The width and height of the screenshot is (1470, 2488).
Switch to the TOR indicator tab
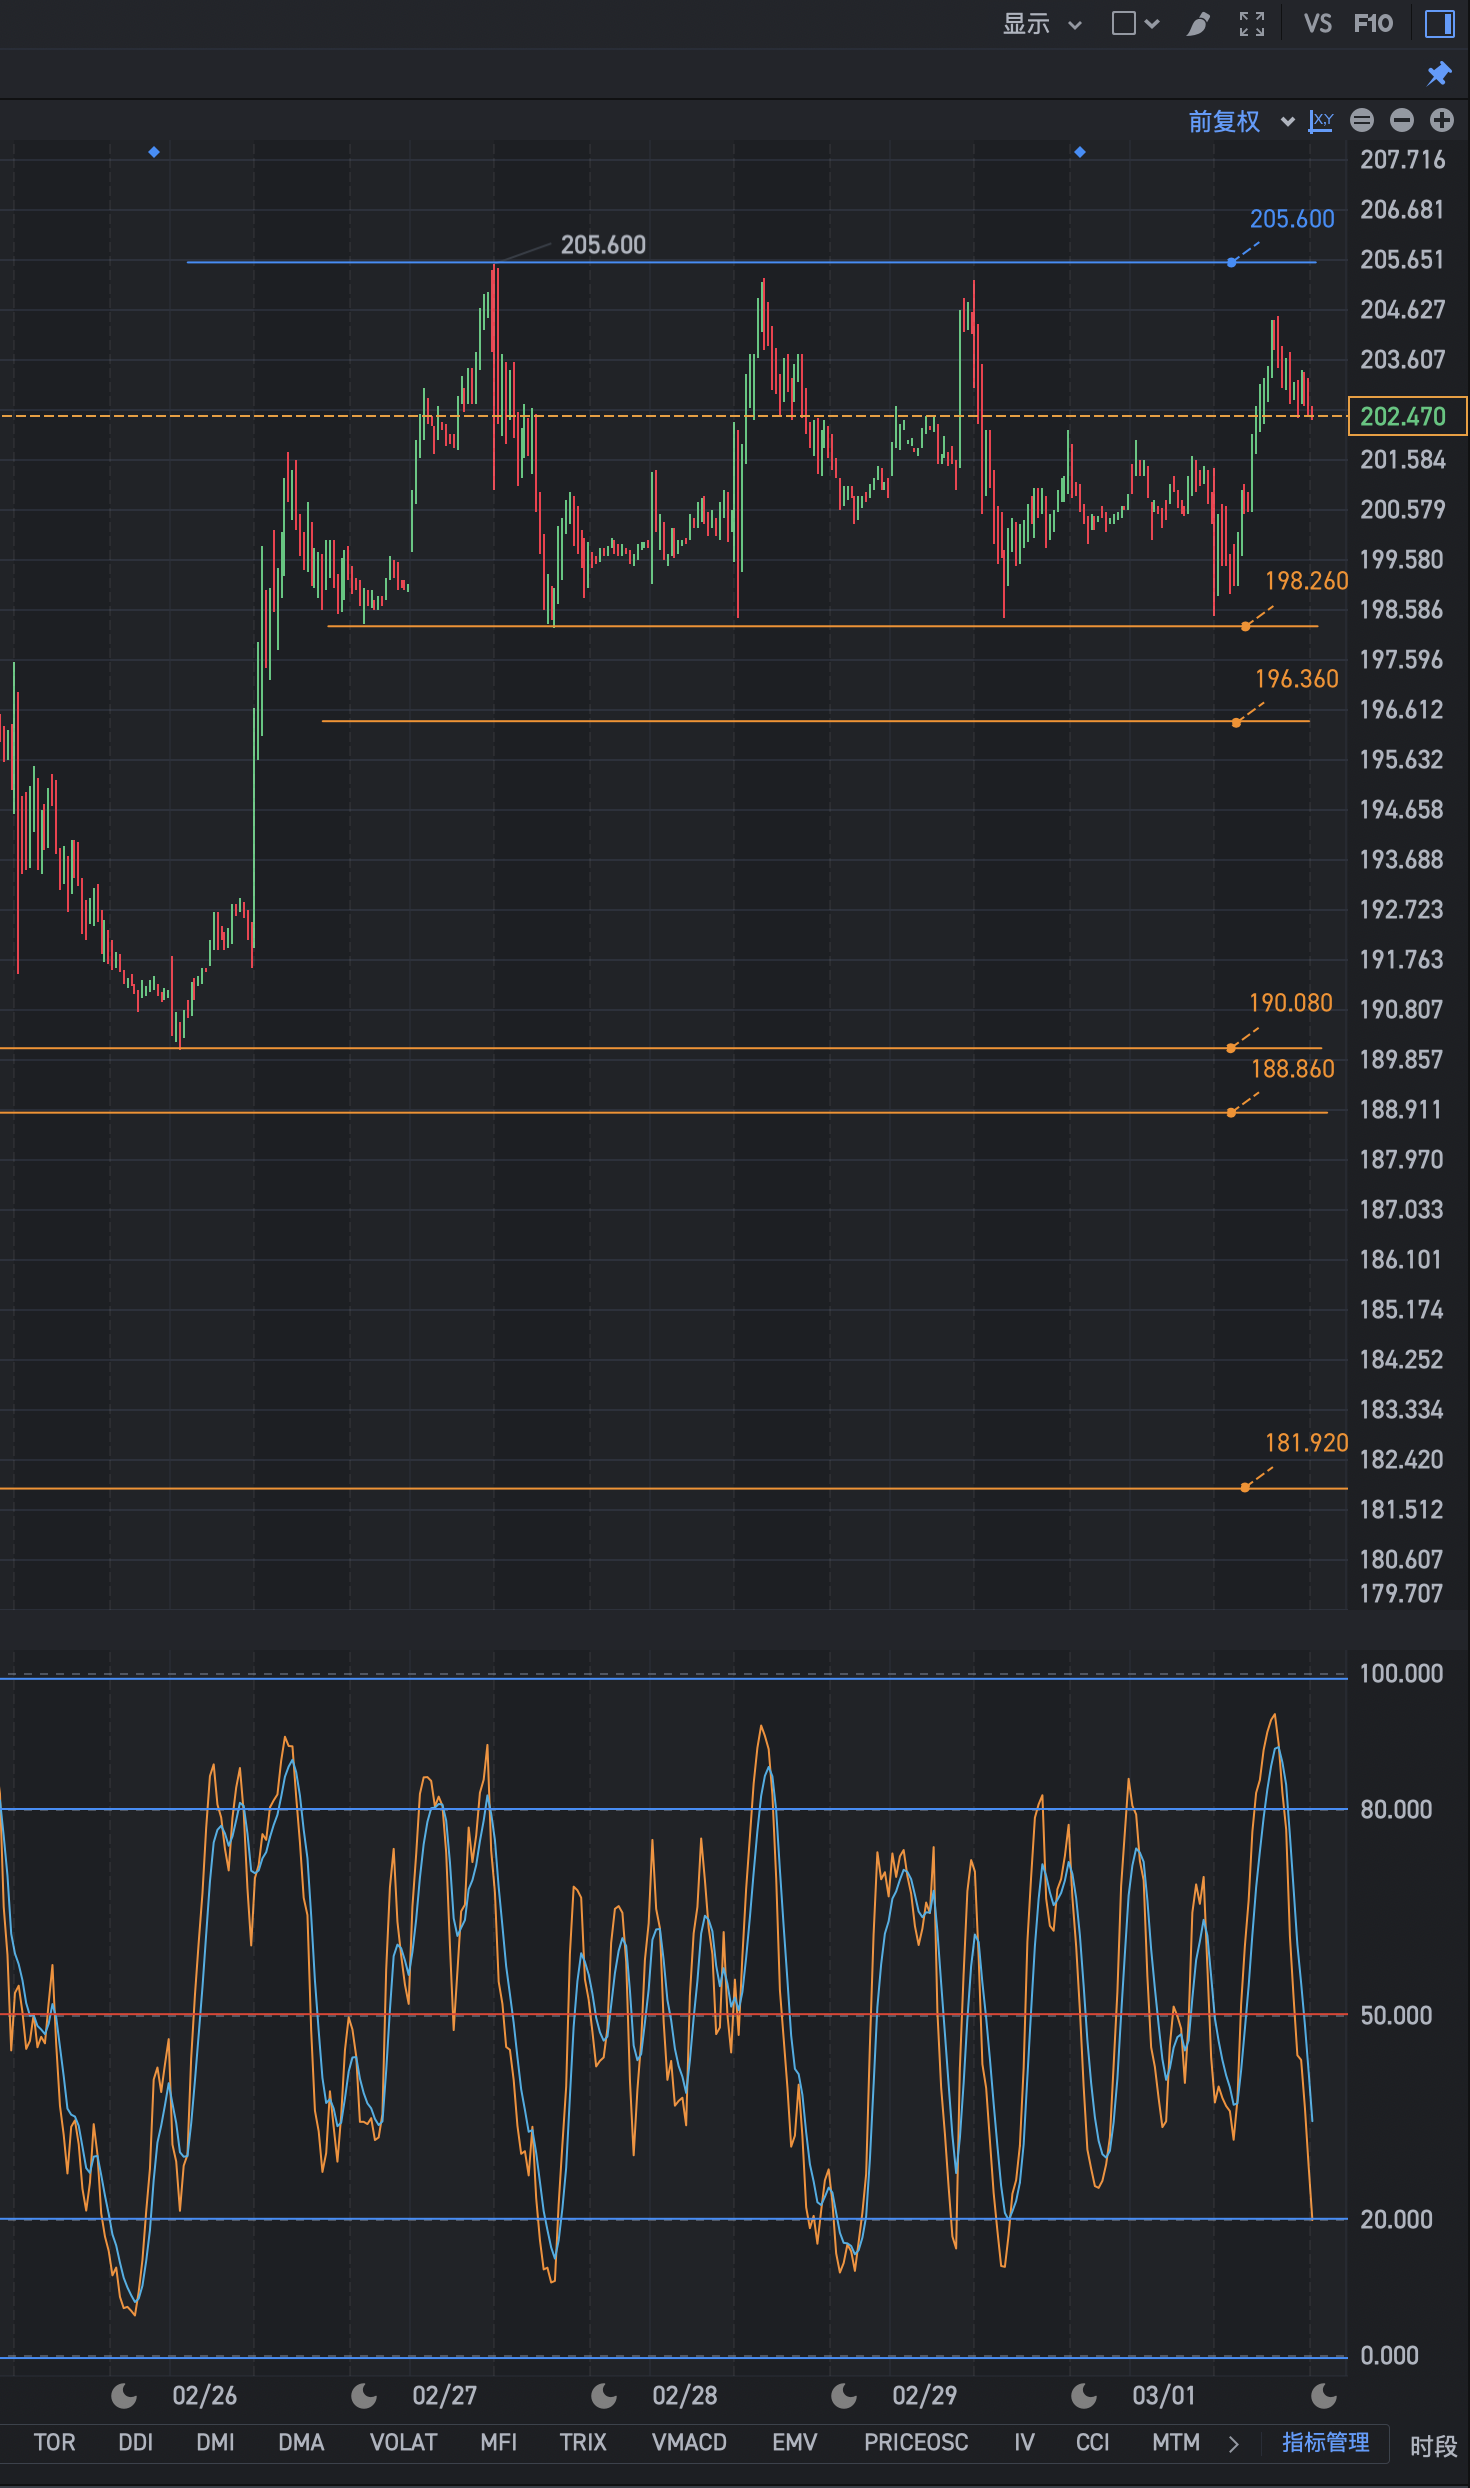coord(55,2442)
